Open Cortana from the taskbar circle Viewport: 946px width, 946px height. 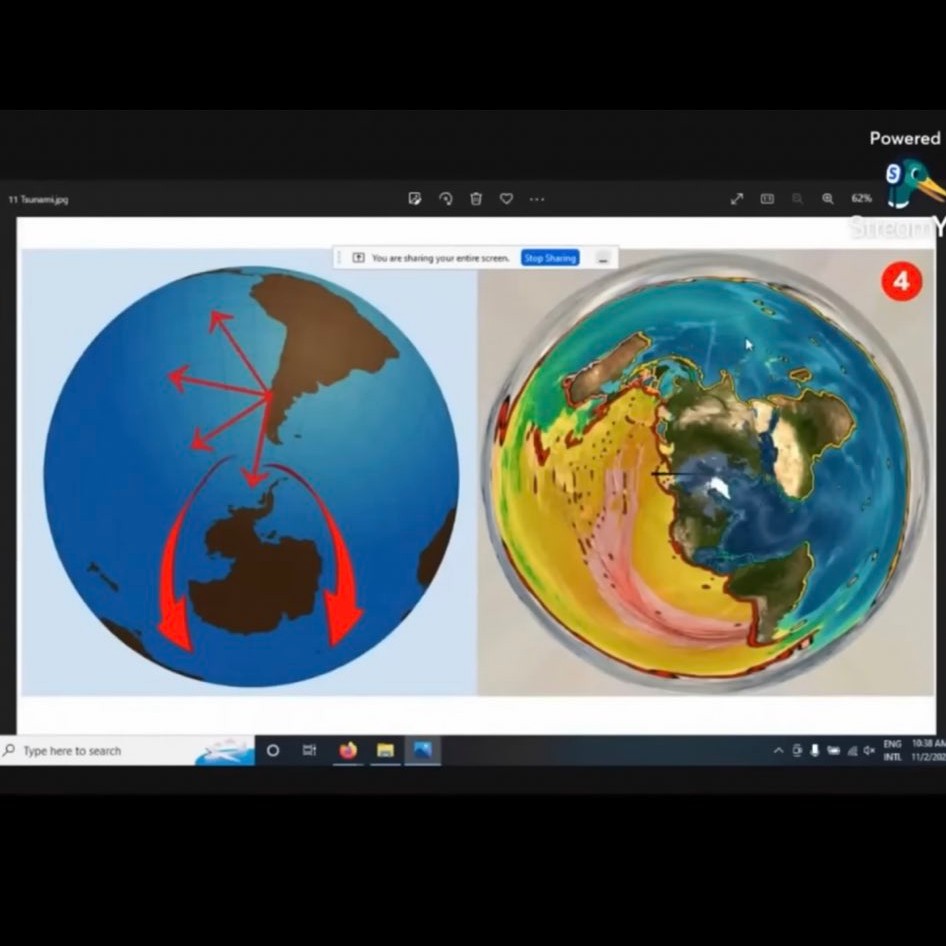tap(273, 751)
